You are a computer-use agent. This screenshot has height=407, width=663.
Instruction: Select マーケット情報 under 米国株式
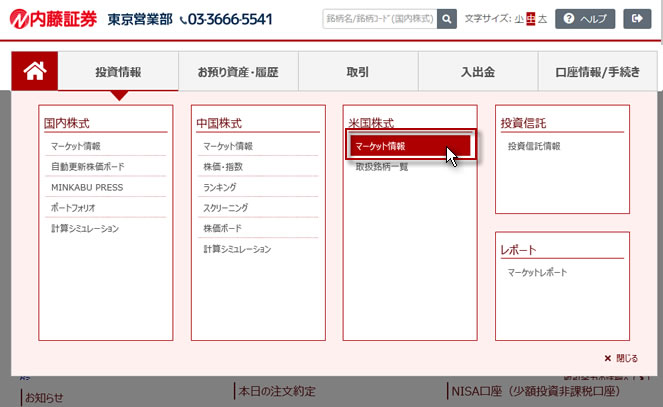click(409, 146)
